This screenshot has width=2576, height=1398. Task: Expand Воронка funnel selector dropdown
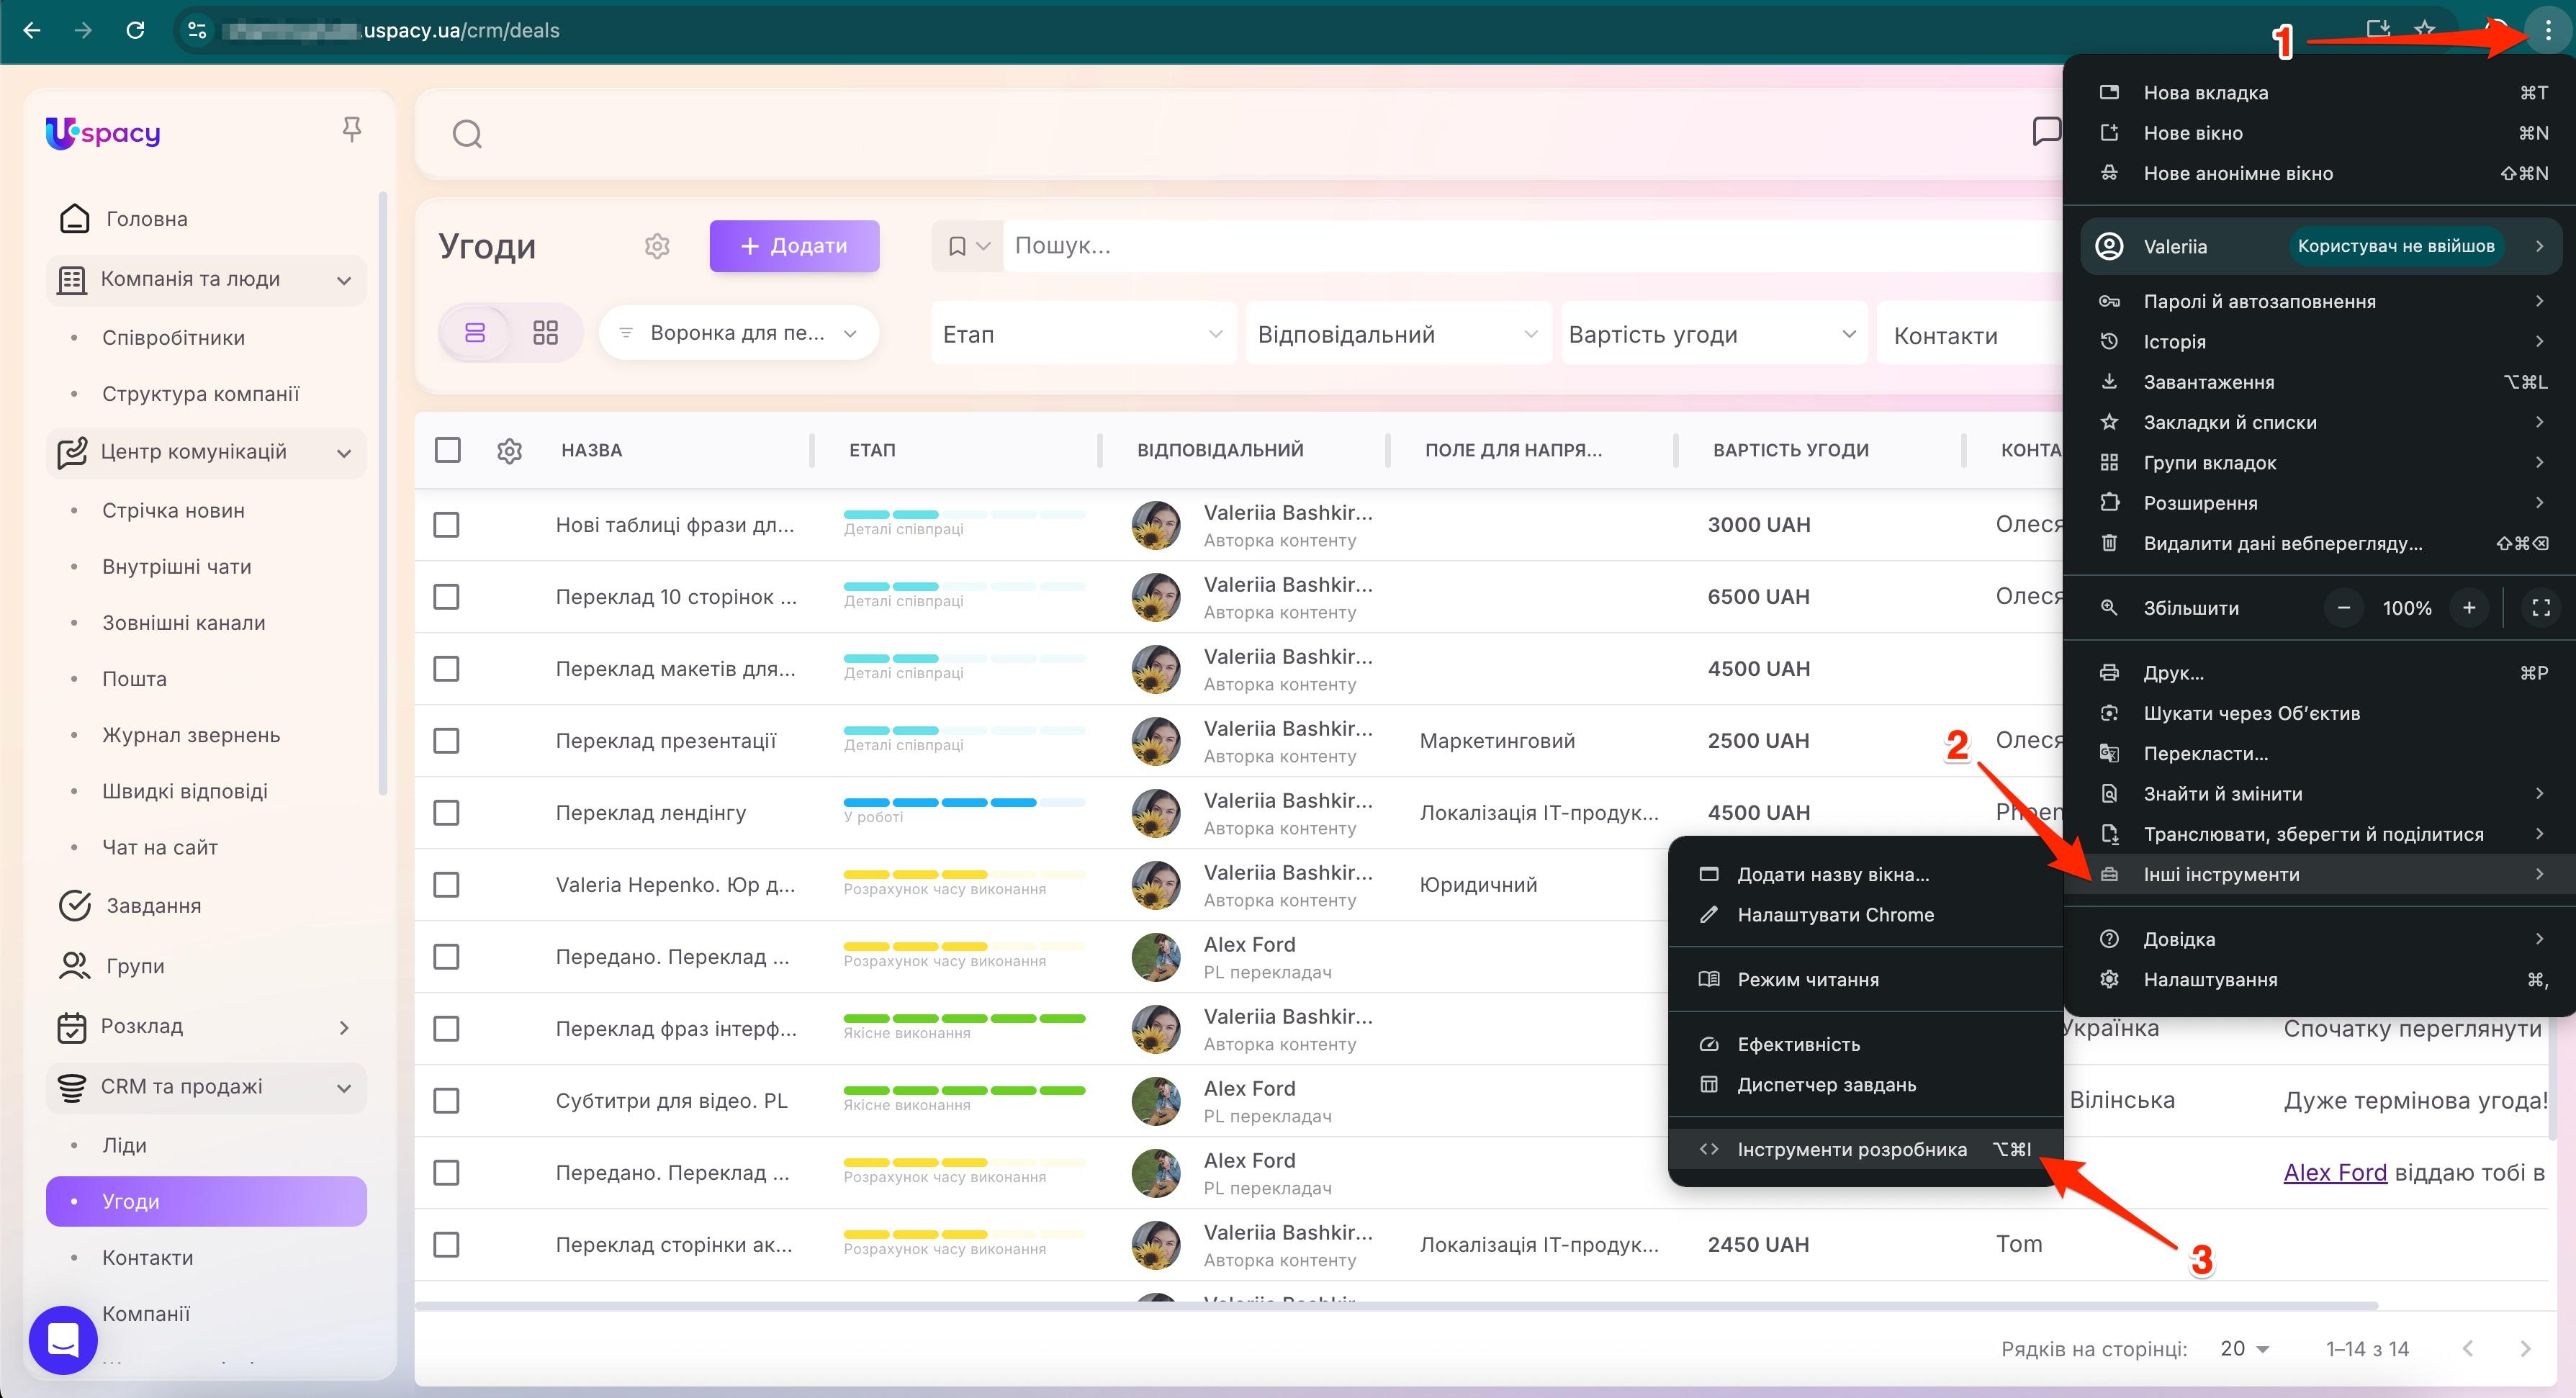(x=738, y=333)
